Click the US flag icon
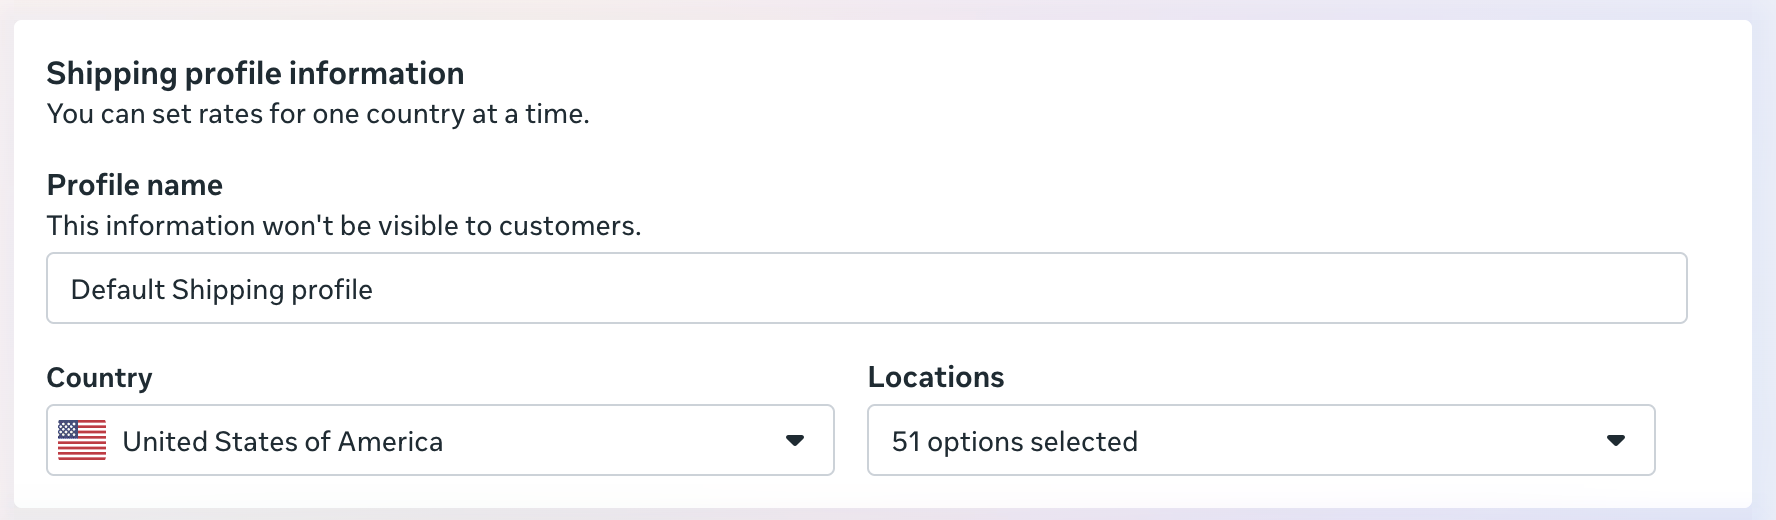 (82, 440)
